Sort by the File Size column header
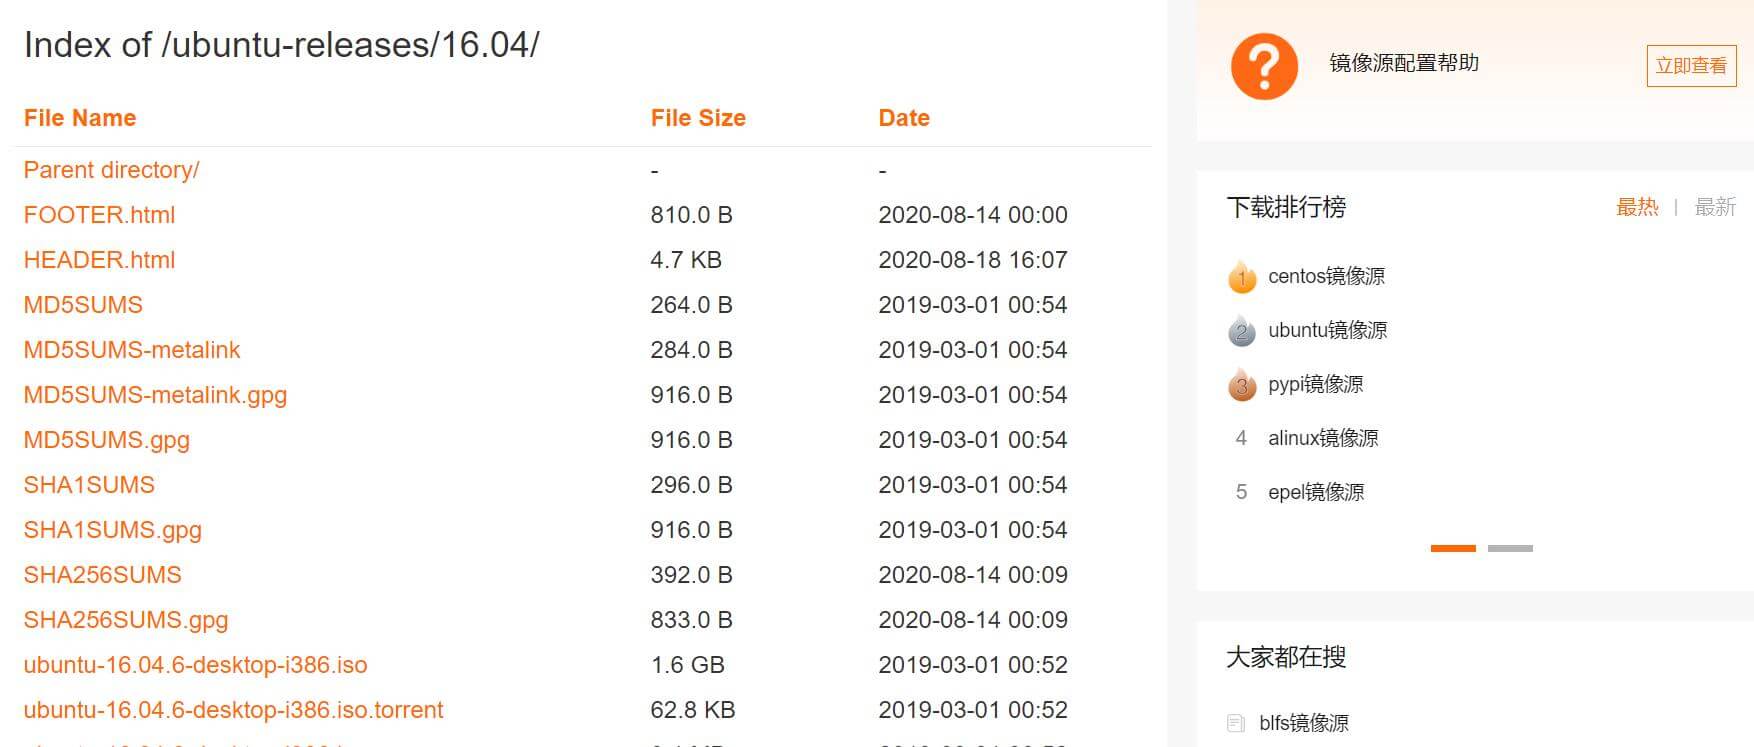Image resolution: width=1754 pixels, height=747 pixels. tap(698, 118)
